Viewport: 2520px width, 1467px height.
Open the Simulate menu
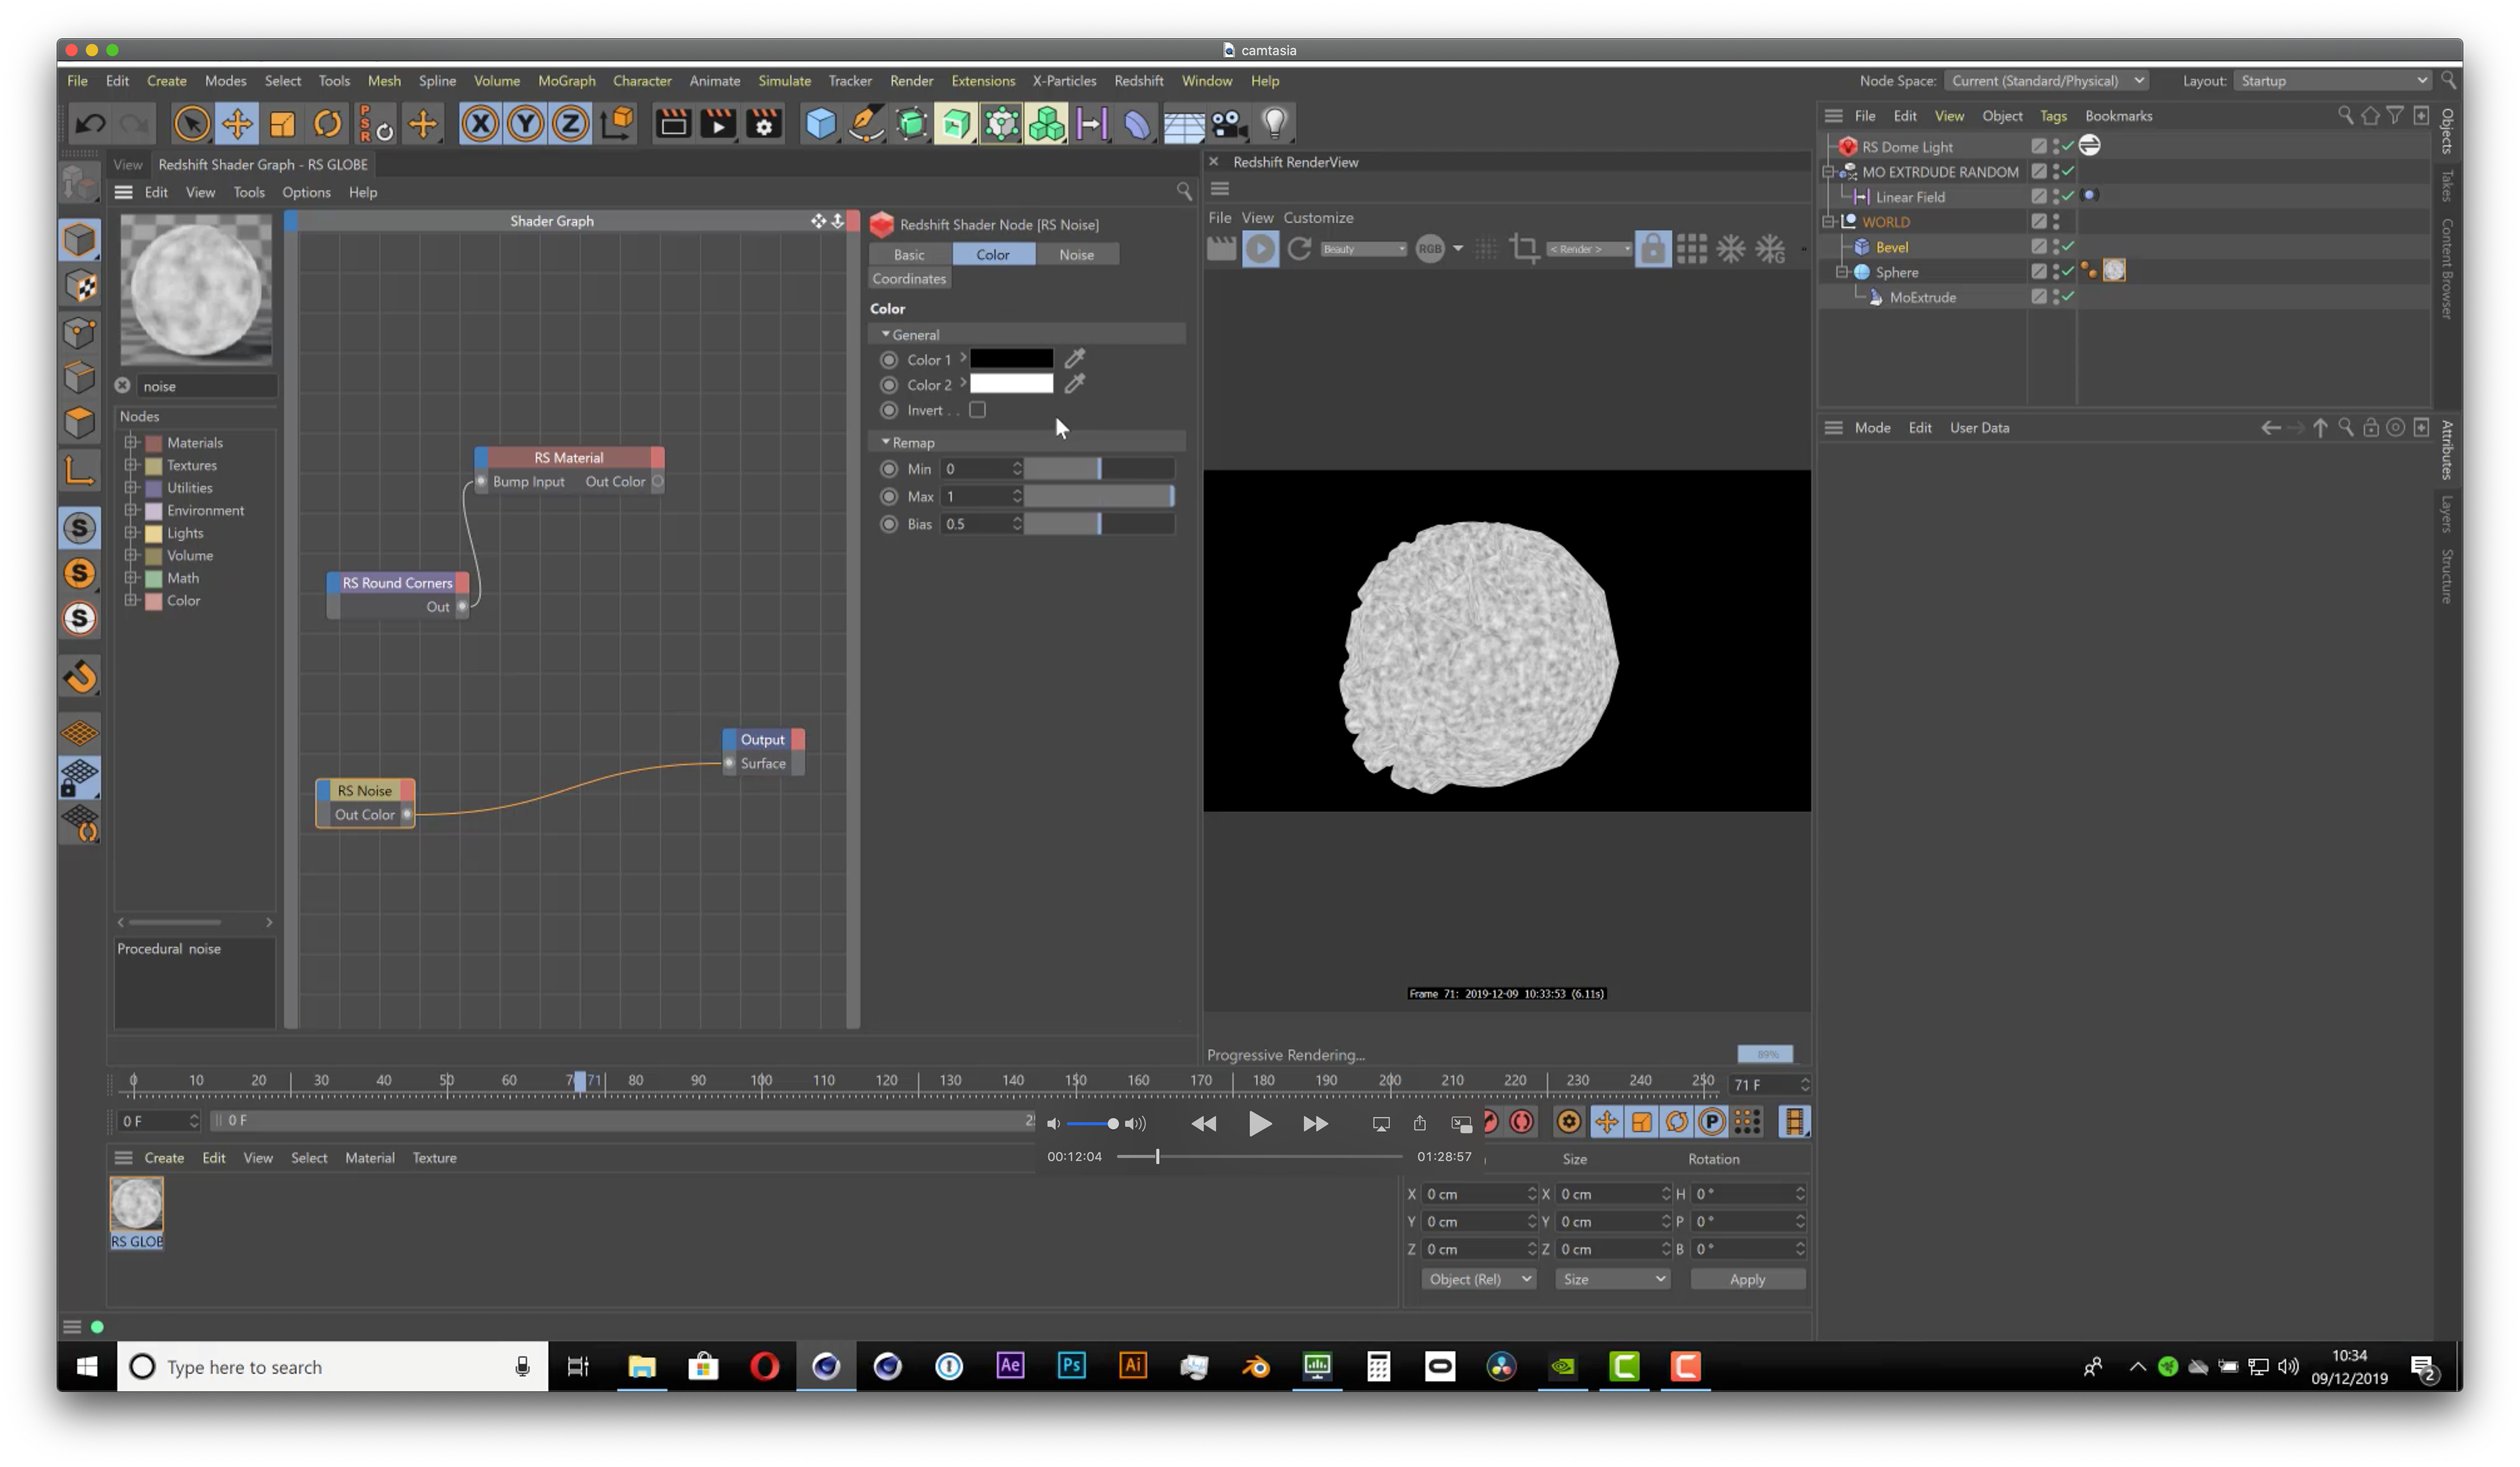pyautogui.click(x=784, y=81)
